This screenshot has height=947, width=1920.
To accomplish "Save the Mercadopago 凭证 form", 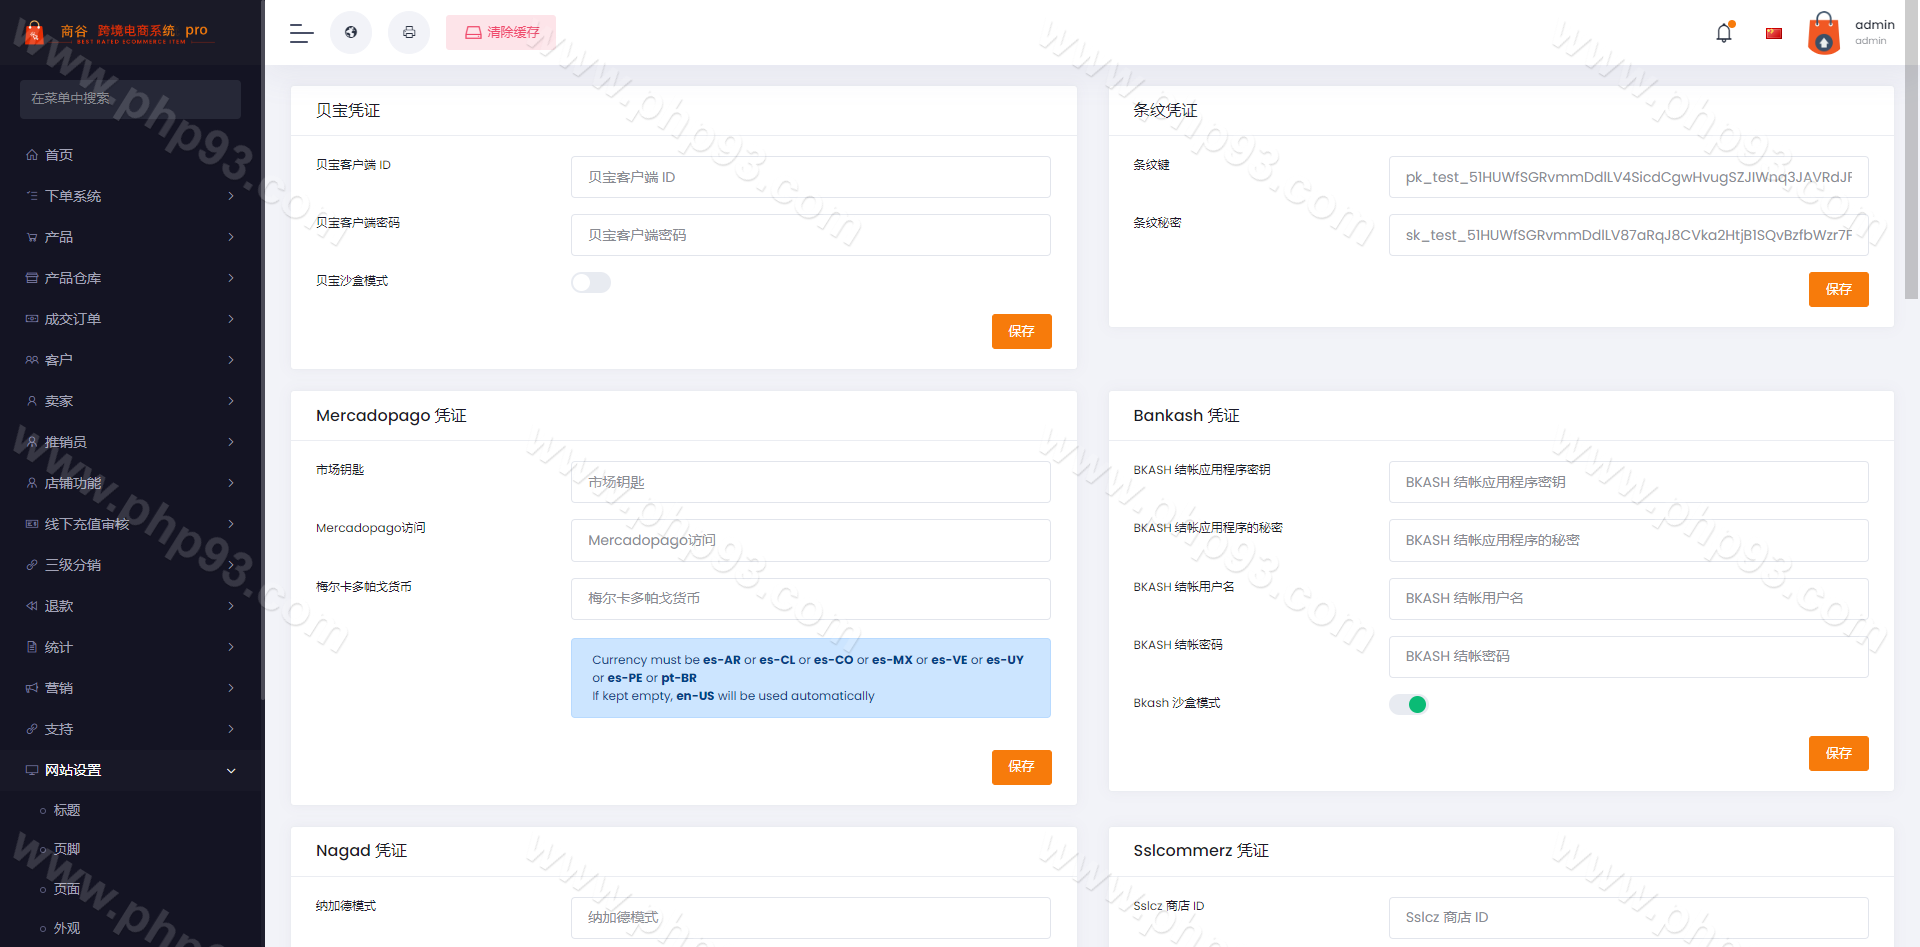I will [1021, 767].
